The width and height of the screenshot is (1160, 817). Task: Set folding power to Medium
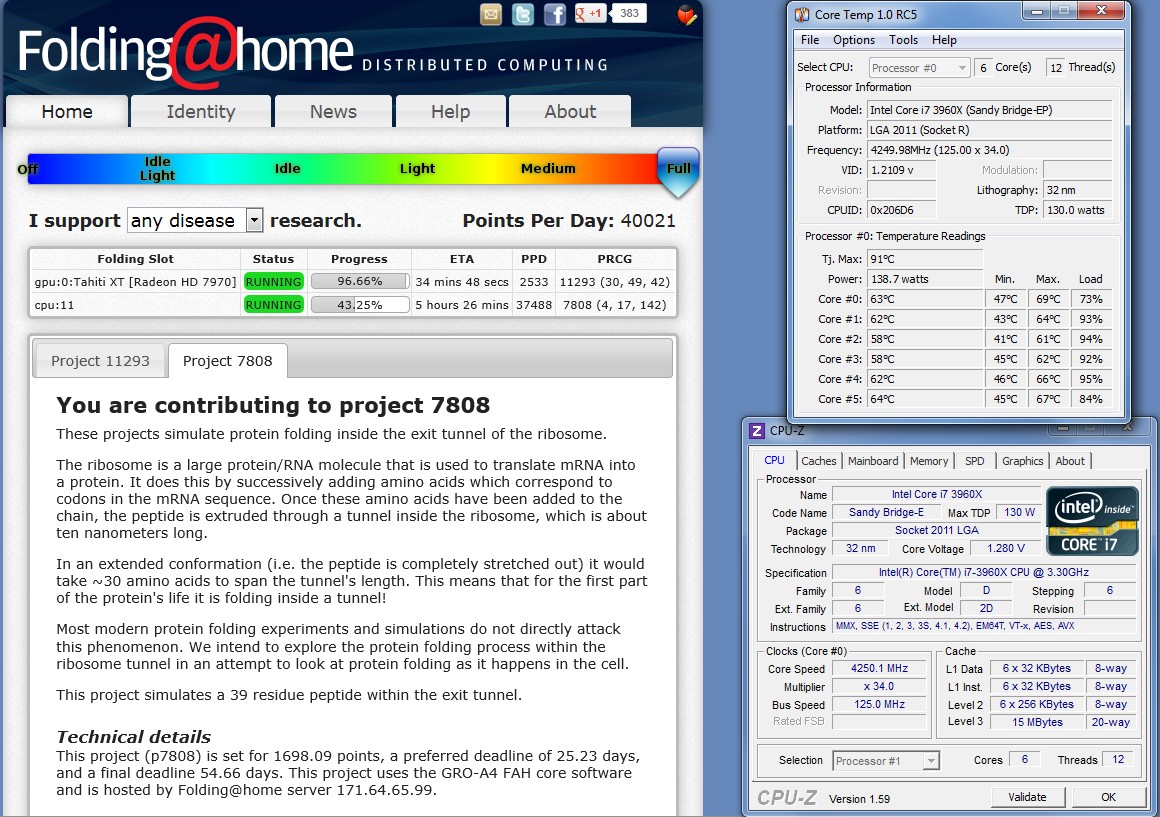pos(547,169)
